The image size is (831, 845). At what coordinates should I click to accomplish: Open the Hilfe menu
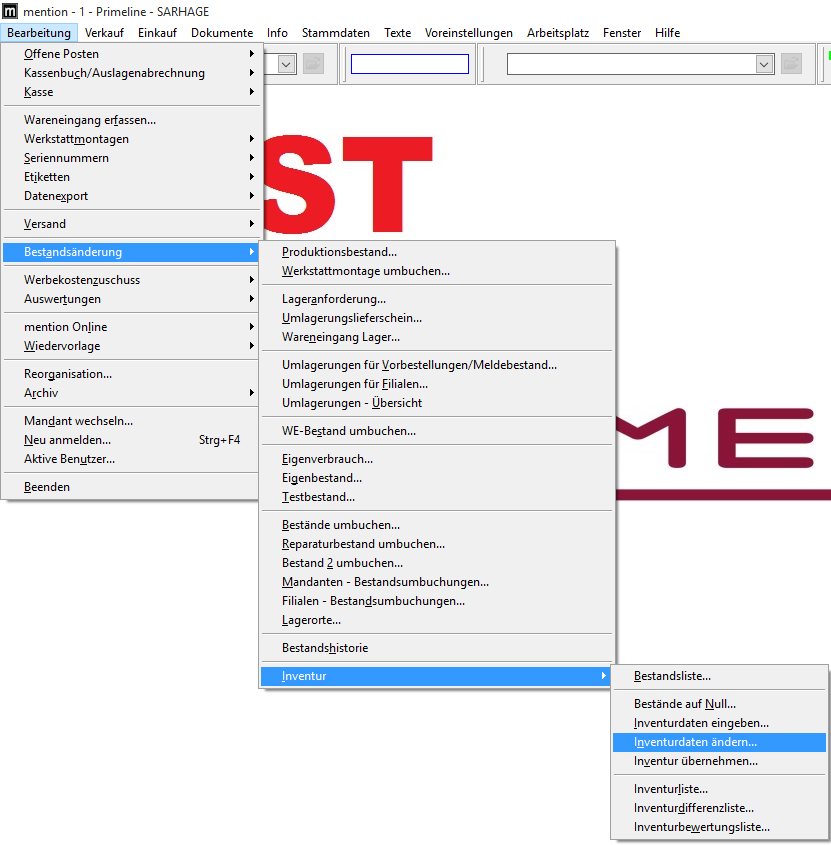(666, 32)
